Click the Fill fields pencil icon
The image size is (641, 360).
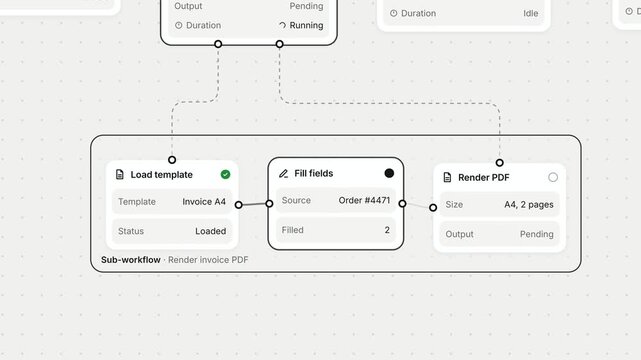(283, 174)
